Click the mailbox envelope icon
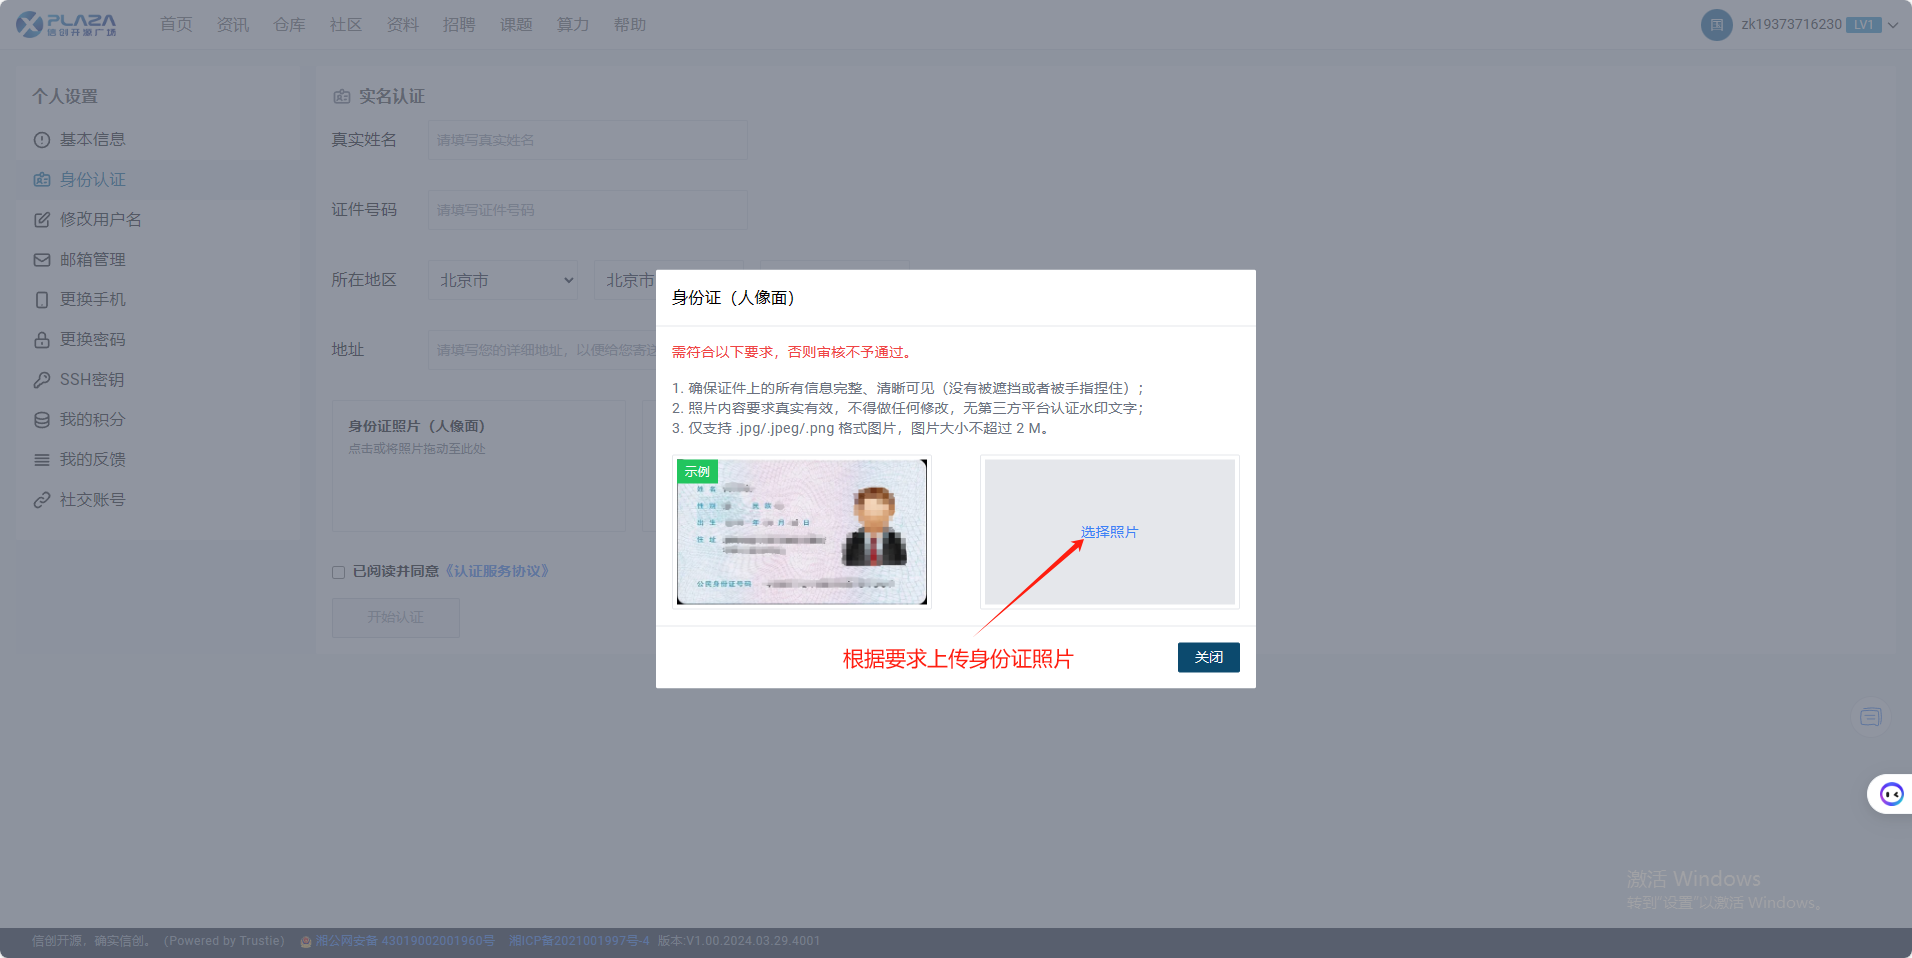 42,260
